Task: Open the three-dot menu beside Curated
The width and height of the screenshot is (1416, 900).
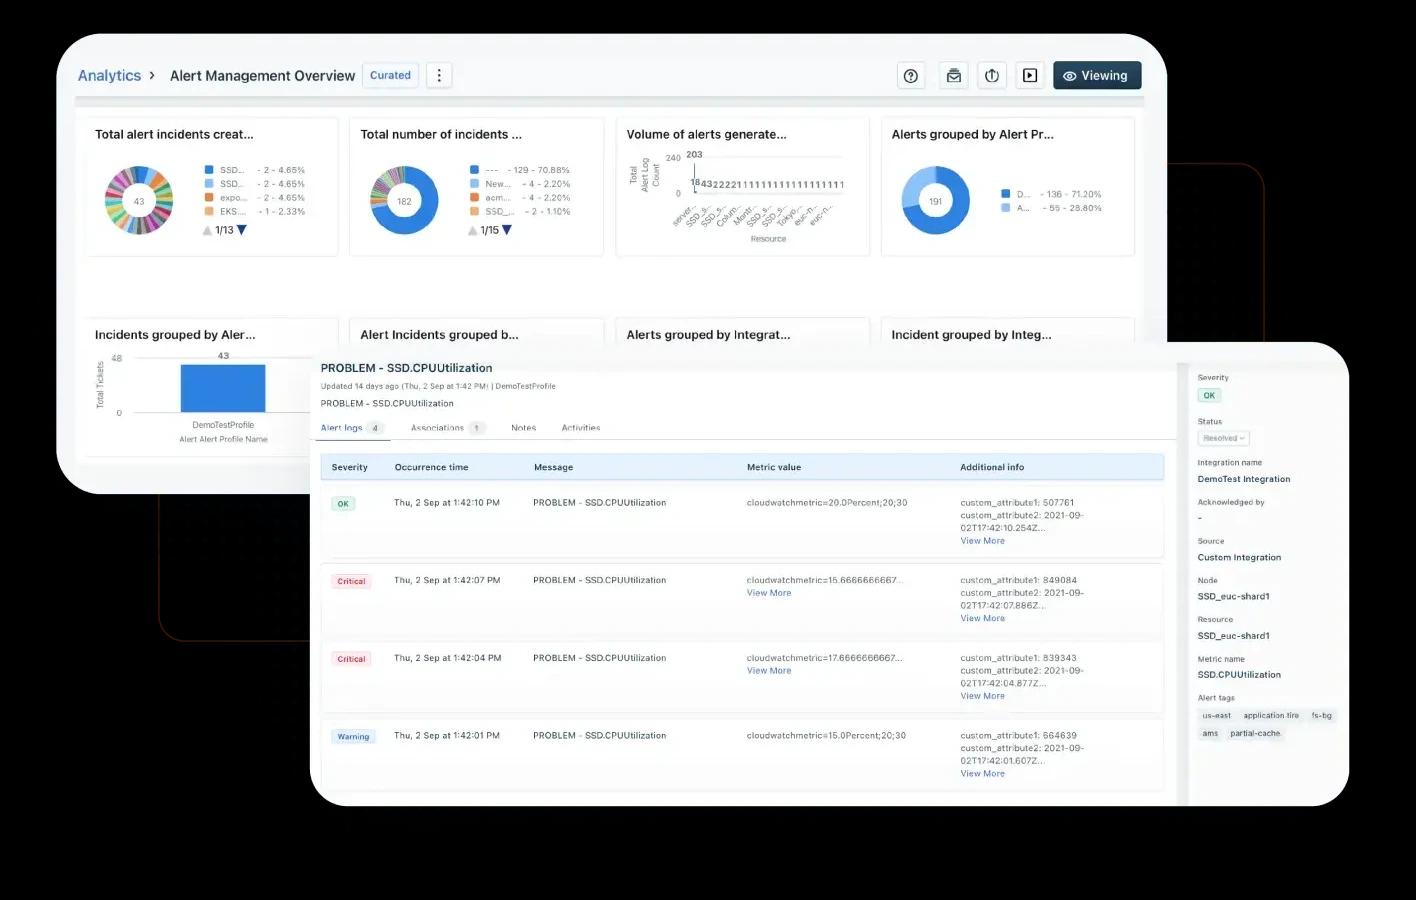Action: point(439,75)
